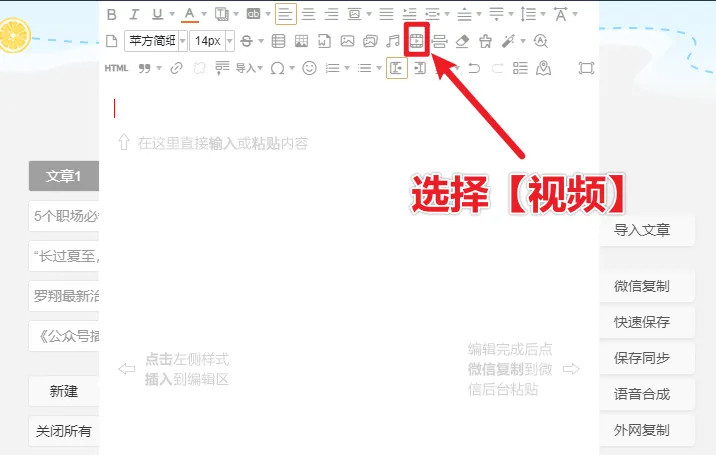The height and width of the screenshot is (455, 716).
Task: Expand the blockquote style arrow
Action: [x=159, y=68]
